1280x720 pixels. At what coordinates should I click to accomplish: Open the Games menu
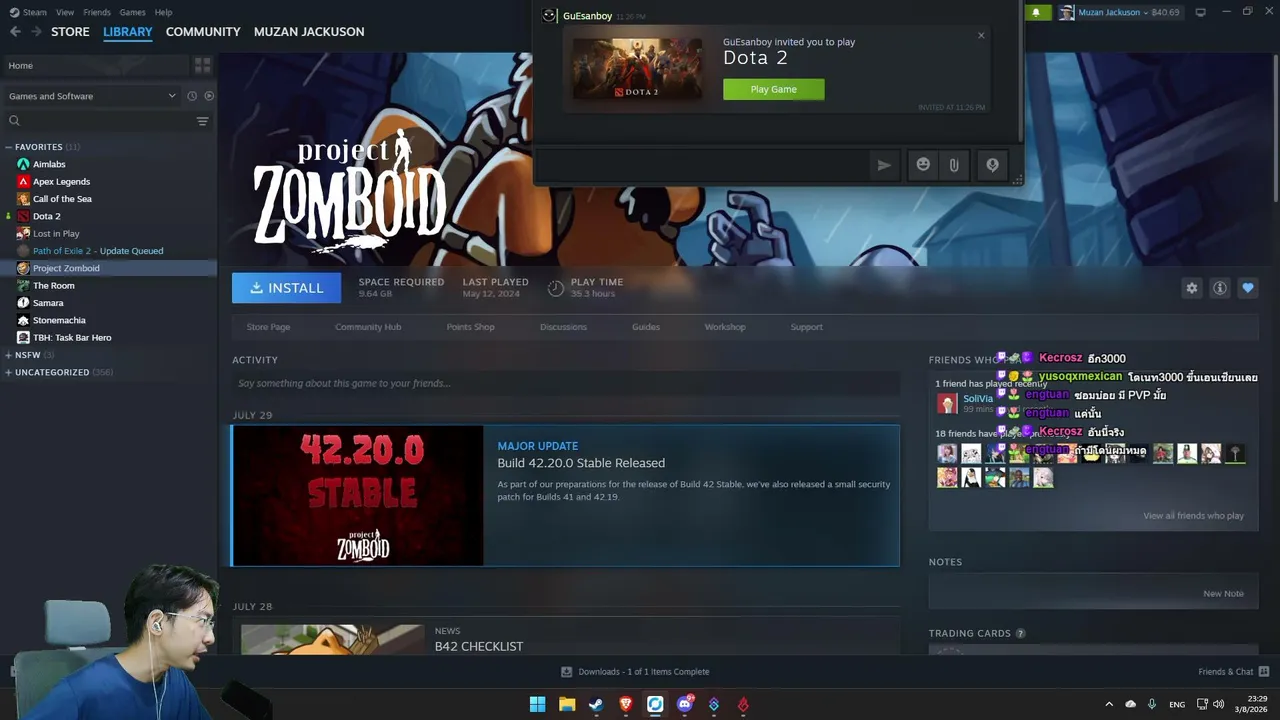click(132, 12)
